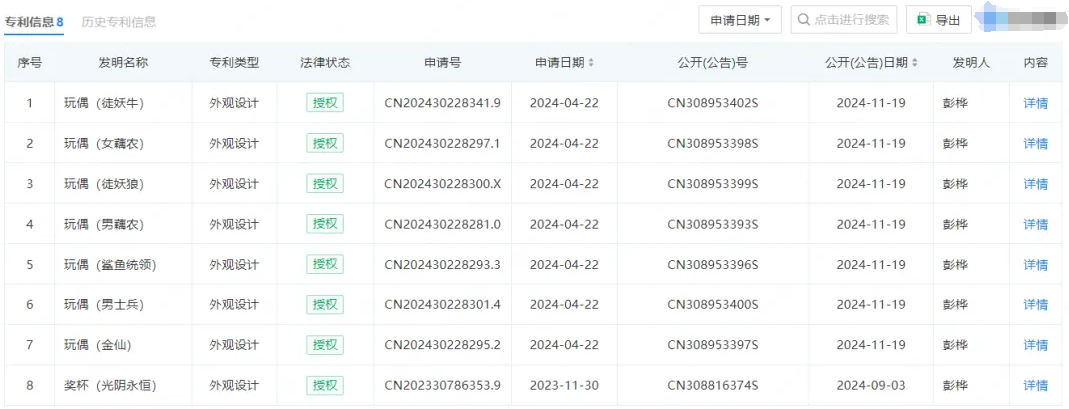1069x409 pixels.
Task: Click the 公开(公告)号 column header
Action: pos(713,63)
